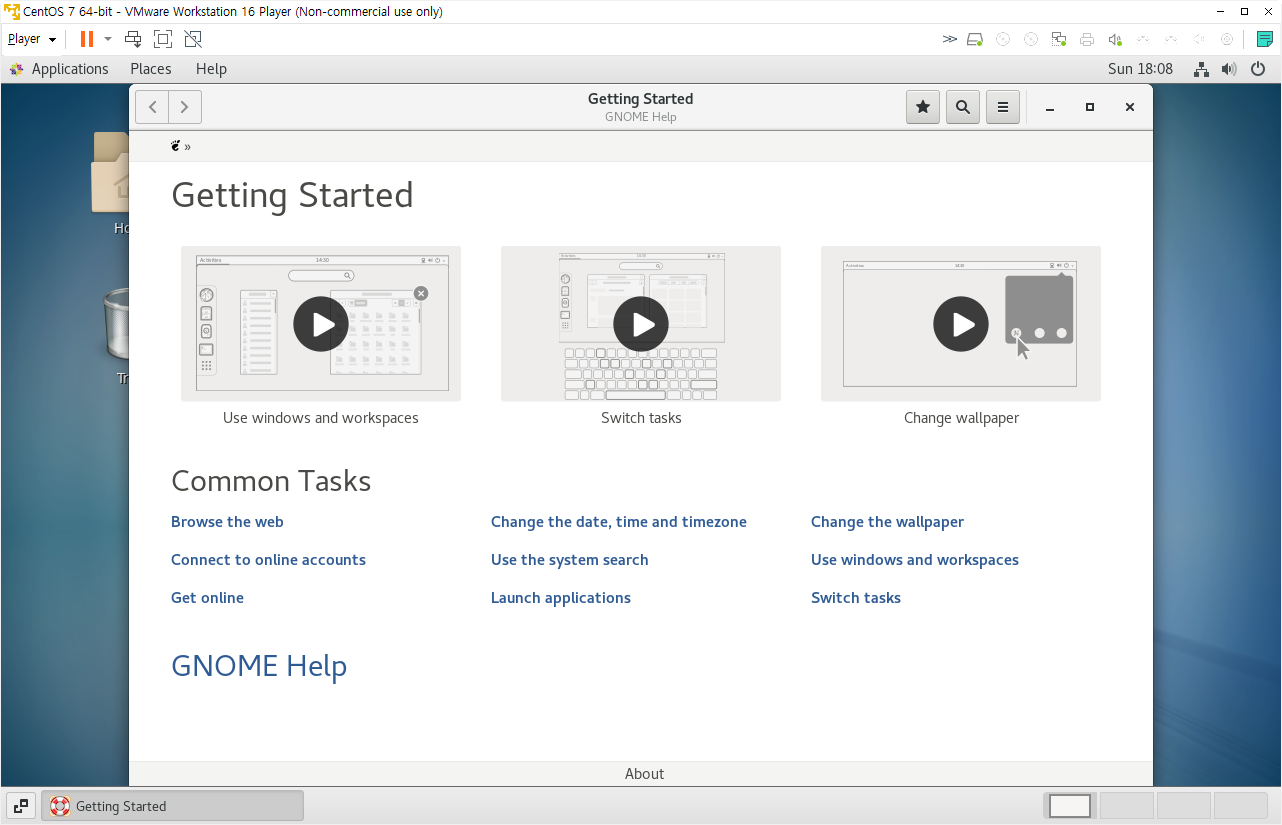
Task: Open Use windows and workspaces link under Common Tasks
Action: tap(915, 560)
